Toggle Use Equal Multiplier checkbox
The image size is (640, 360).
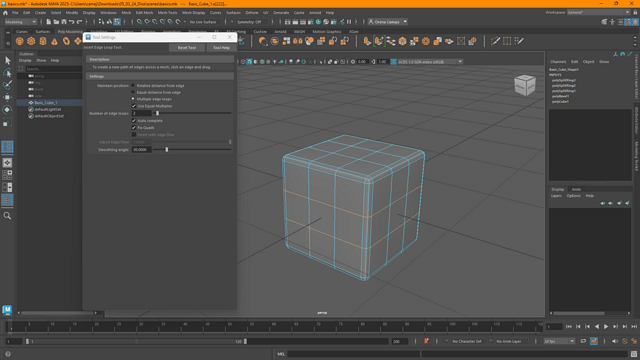(x=133, y=106)
